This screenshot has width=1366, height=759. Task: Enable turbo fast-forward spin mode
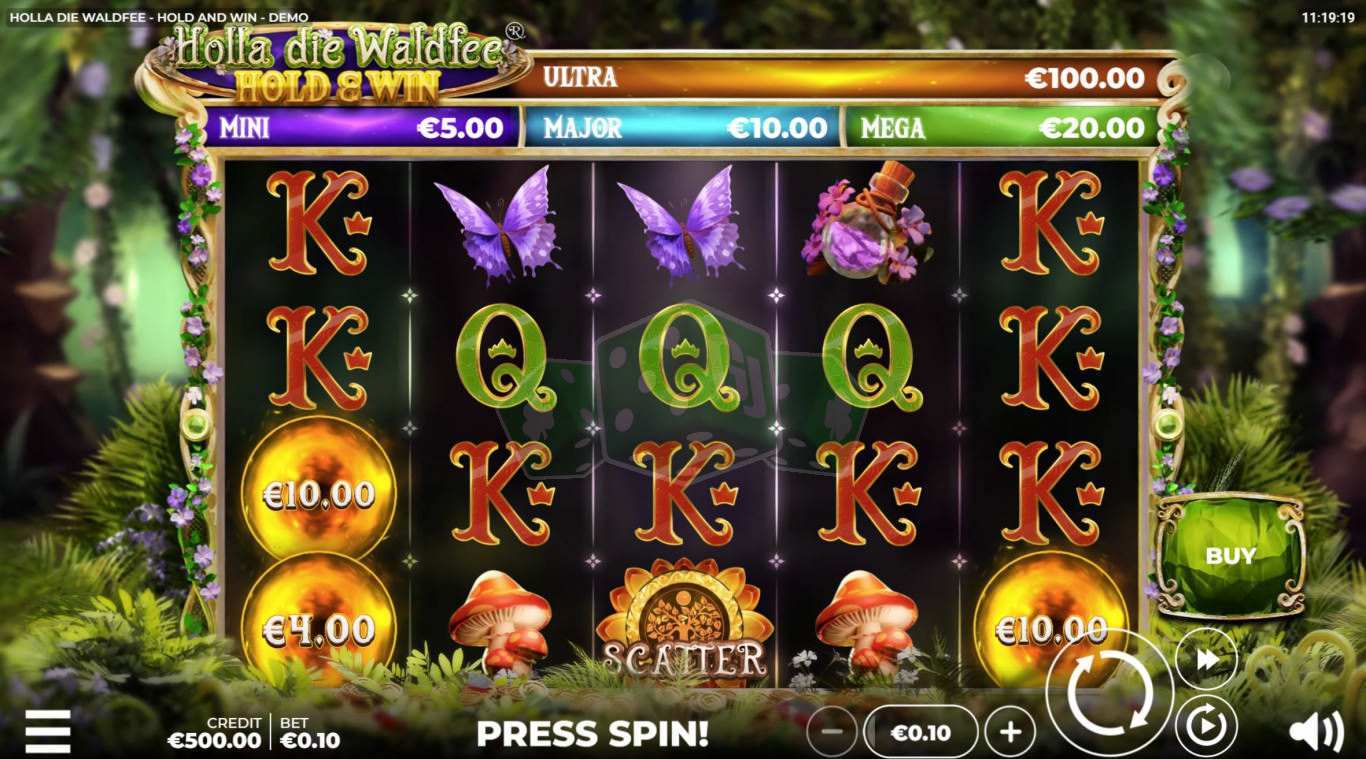pyautogui.click(x=1206, y=659)
